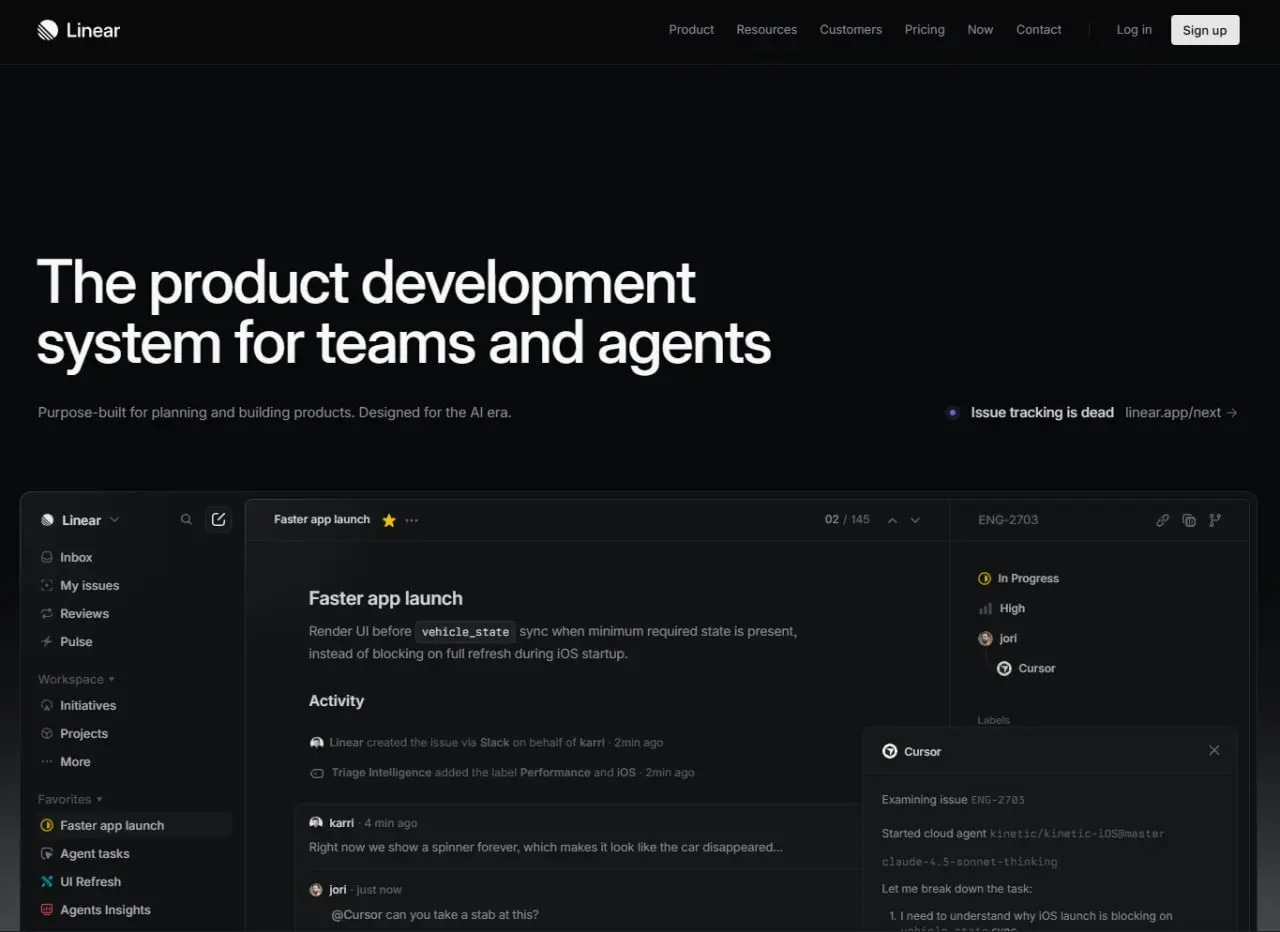Image resolution: width=1280 pixels, height=932 pixels.
Task: Click karri's avatar in the comment
Action: [316, 823]
